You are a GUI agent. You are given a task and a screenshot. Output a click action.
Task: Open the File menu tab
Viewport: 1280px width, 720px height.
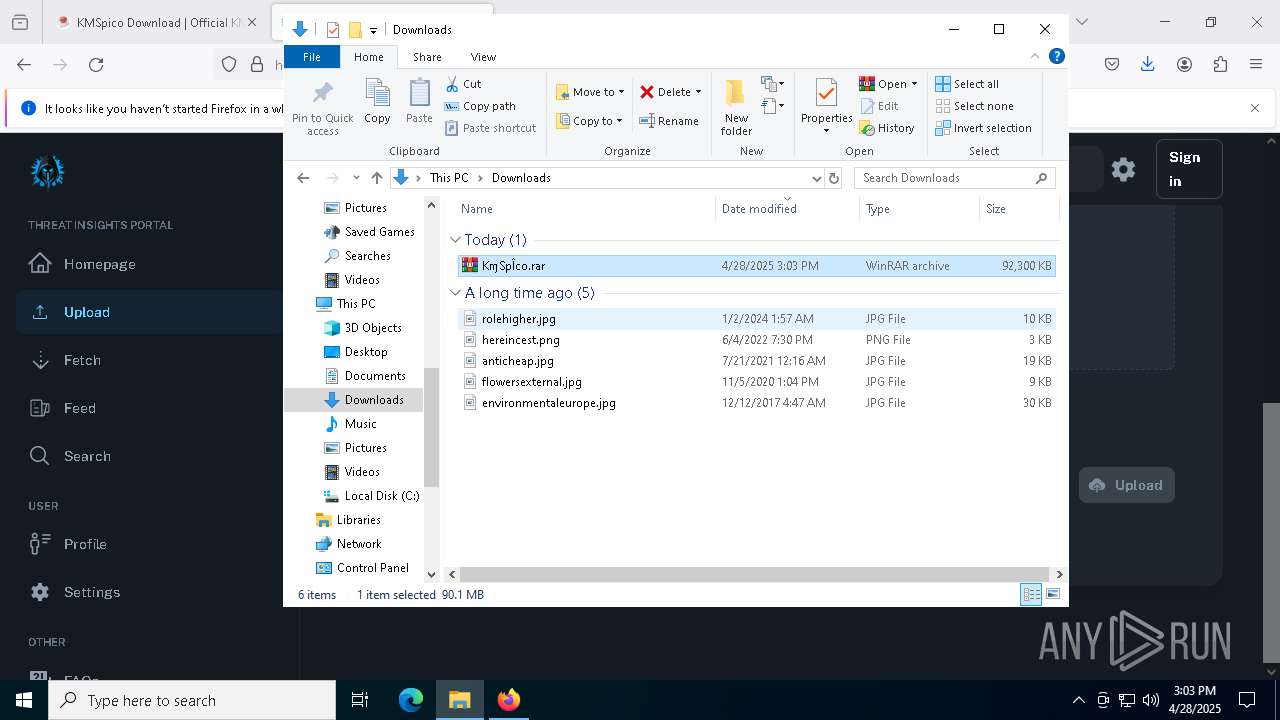click(312, 57)
